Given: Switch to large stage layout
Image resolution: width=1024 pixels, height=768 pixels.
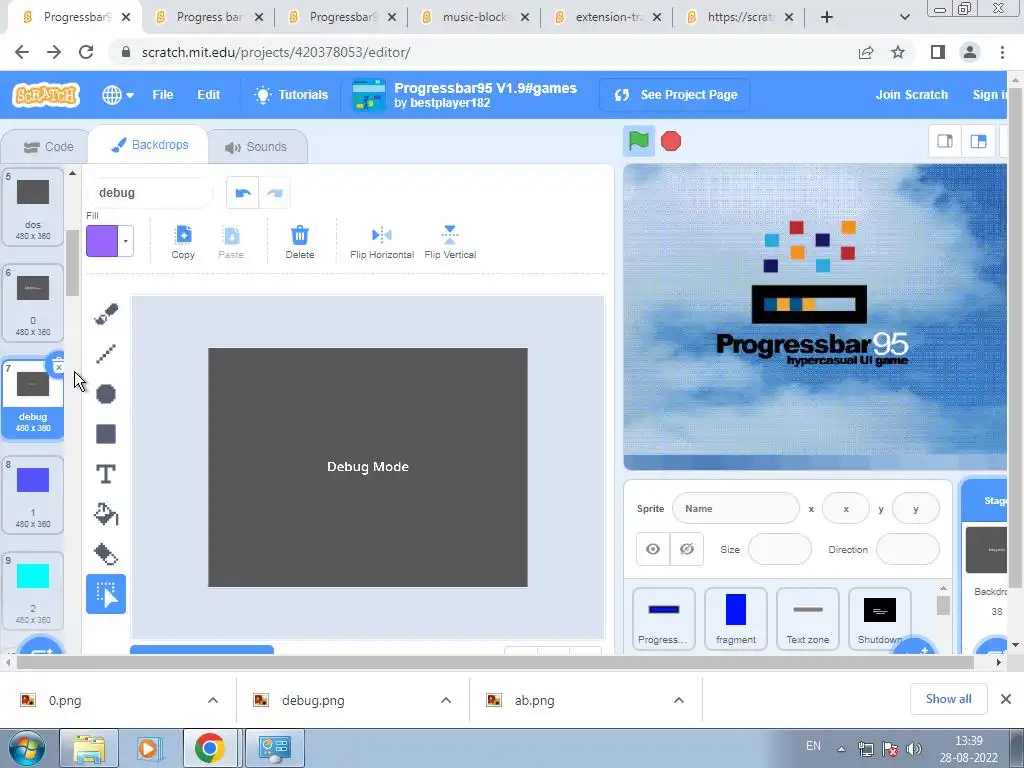Looking at the screenshot, I should tap(978, 141).
